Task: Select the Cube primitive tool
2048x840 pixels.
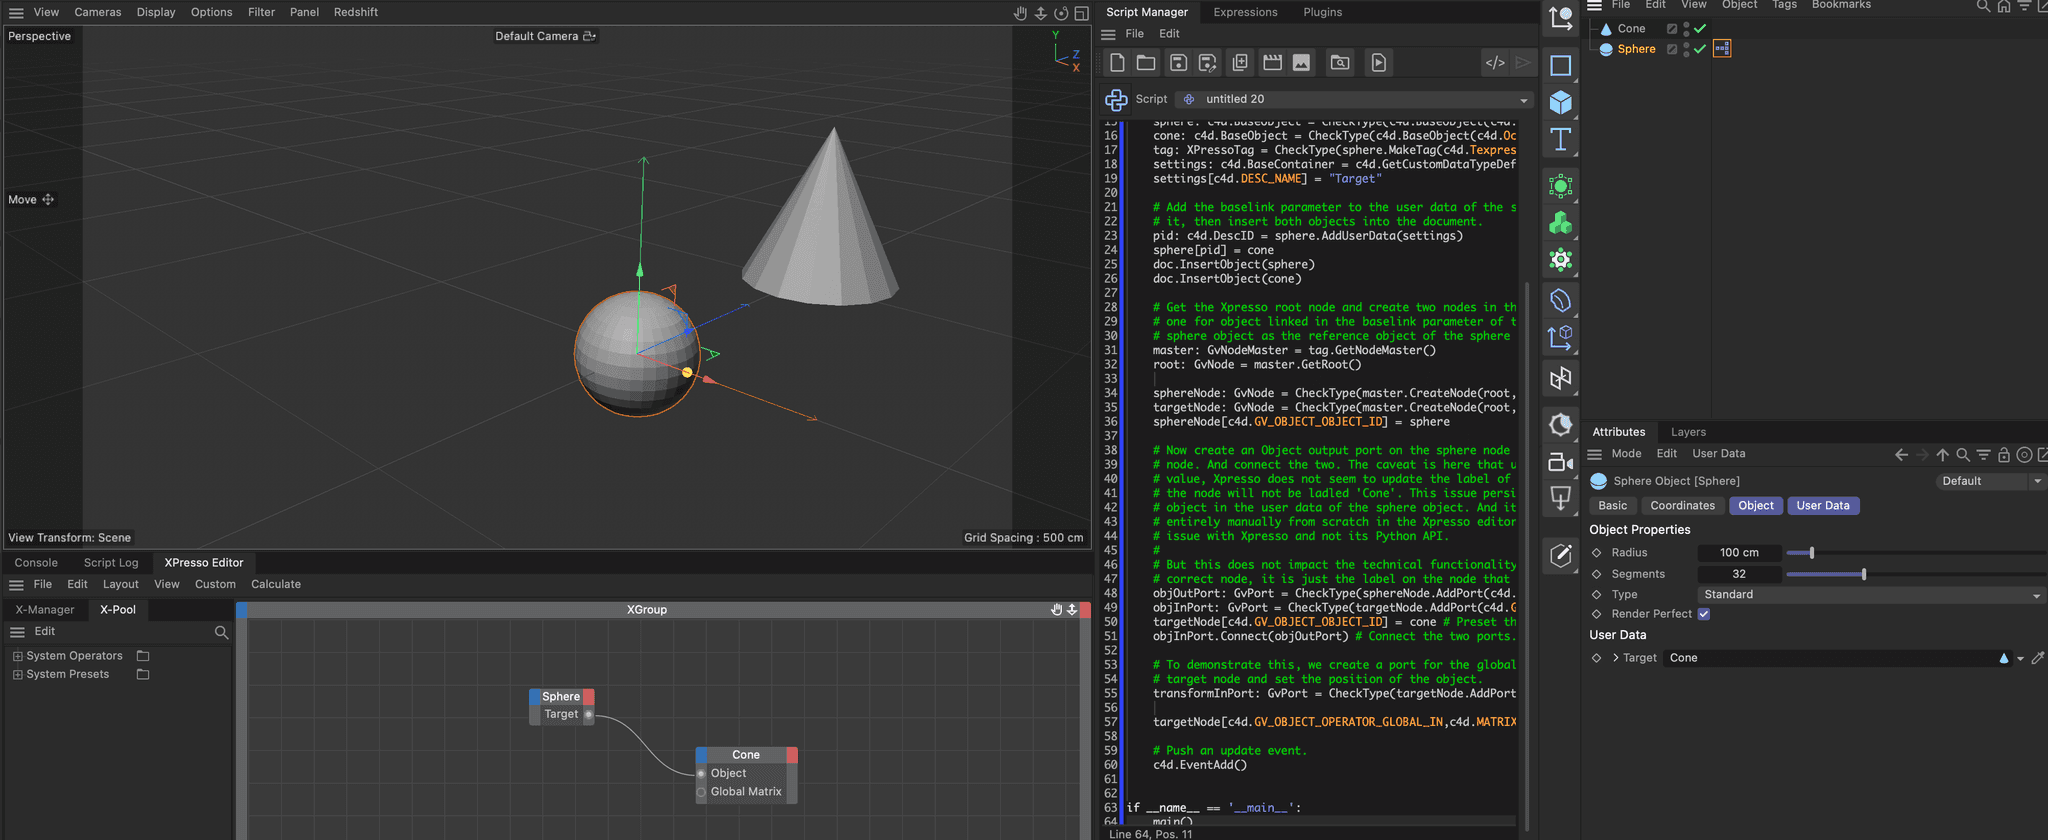Action: coord(1560,102)
